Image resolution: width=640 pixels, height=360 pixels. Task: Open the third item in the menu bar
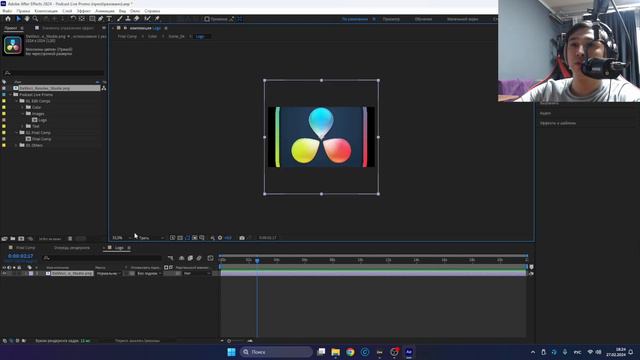pyautogui.click(x=46, y=11)
